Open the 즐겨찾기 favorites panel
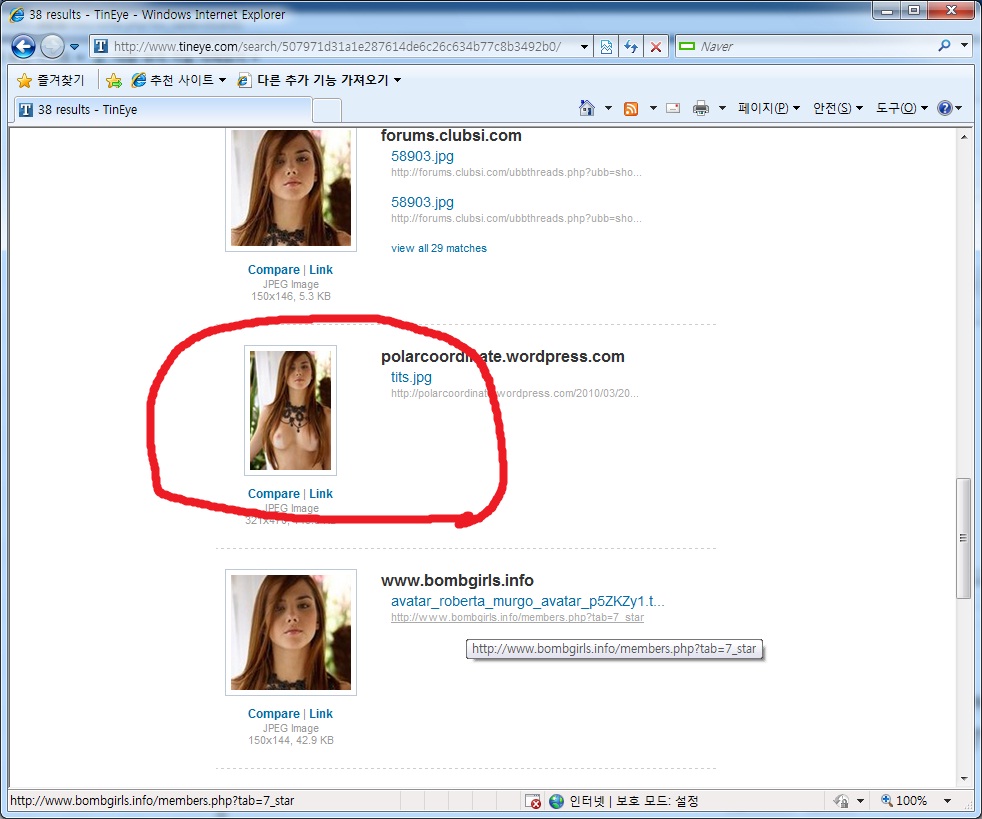The width and height of the screenshot is (982, 819). tap(51, 80)
